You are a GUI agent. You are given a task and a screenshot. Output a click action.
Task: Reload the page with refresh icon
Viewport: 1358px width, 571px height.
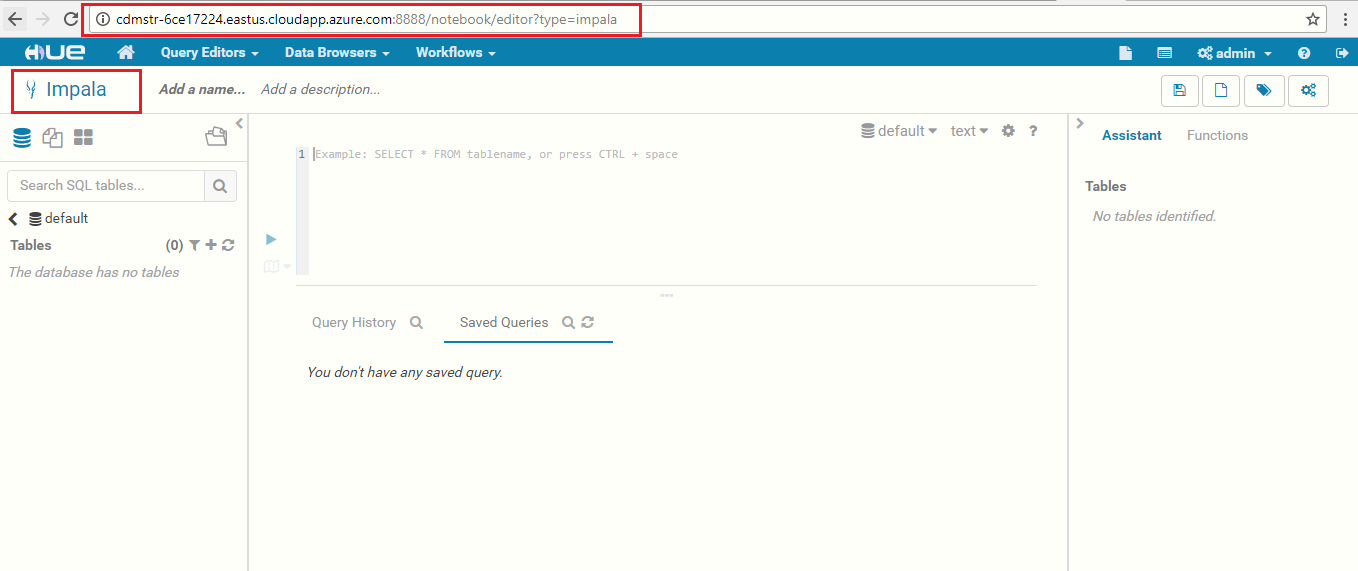[x=71, y=19]
